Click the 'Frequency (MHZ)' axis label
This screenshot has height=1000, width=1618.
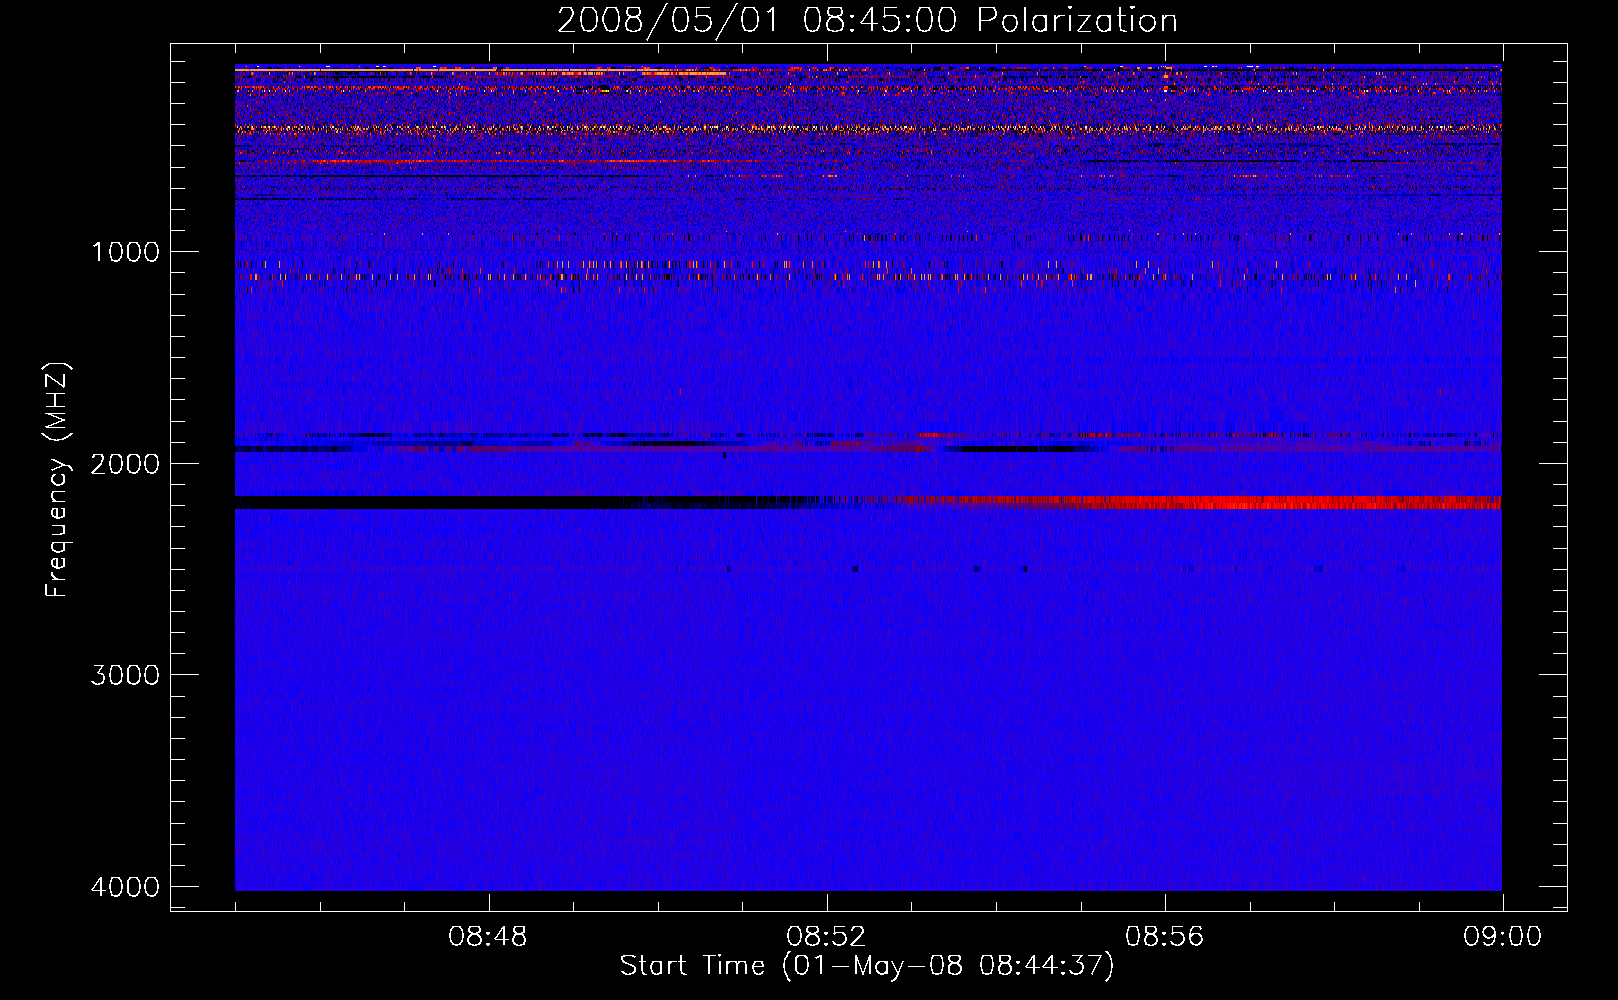pyautogui.click(x=57, y=479)
